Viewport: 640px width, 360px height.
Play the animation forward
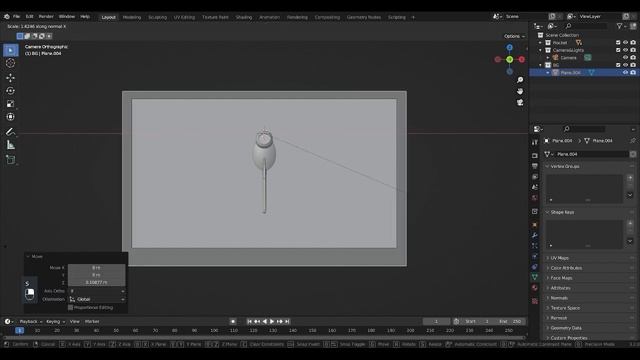(x=272, y=322)
